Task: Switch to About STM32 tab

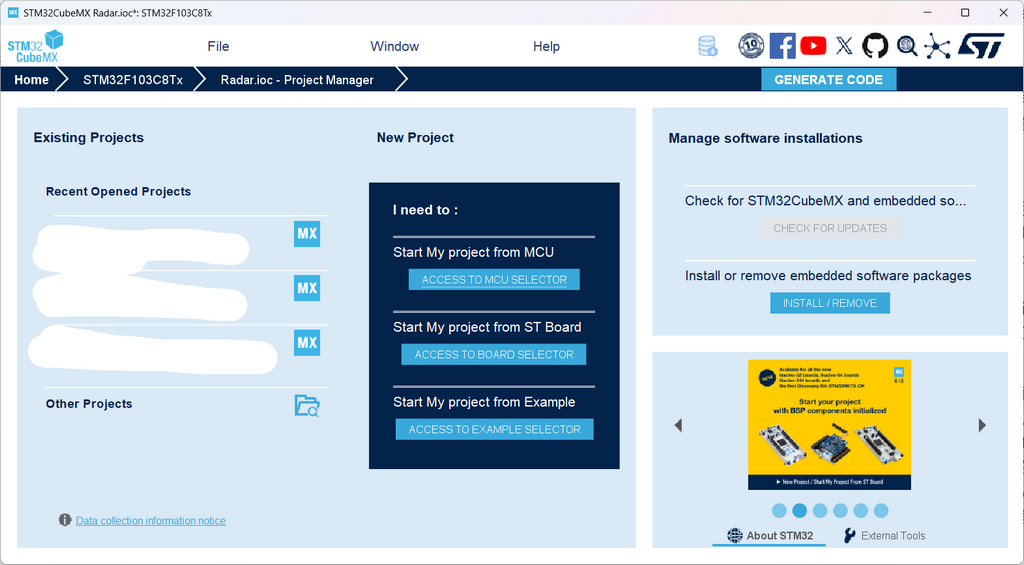Action: (x=769, y=536)
